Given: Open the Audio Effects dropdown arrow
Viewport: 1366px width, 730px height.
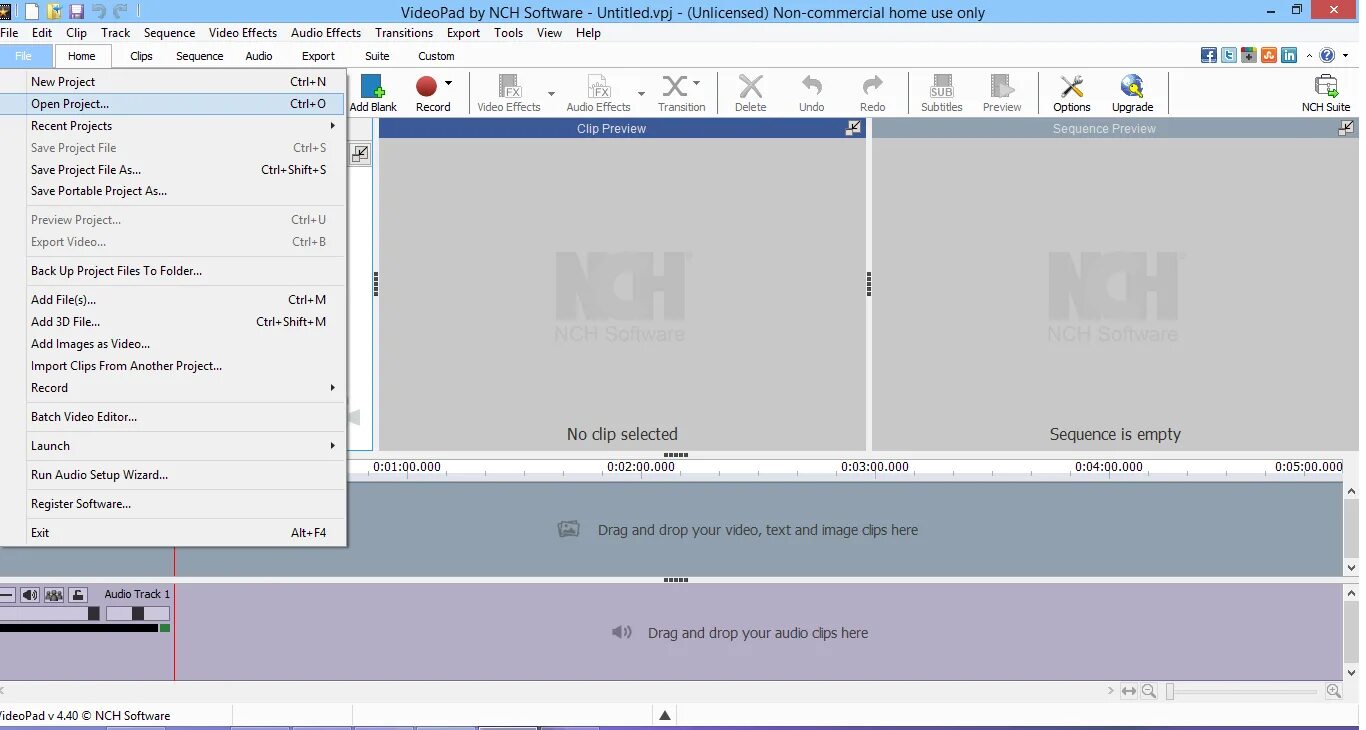Looking at the screenshot, I should [x=641, y=94].
